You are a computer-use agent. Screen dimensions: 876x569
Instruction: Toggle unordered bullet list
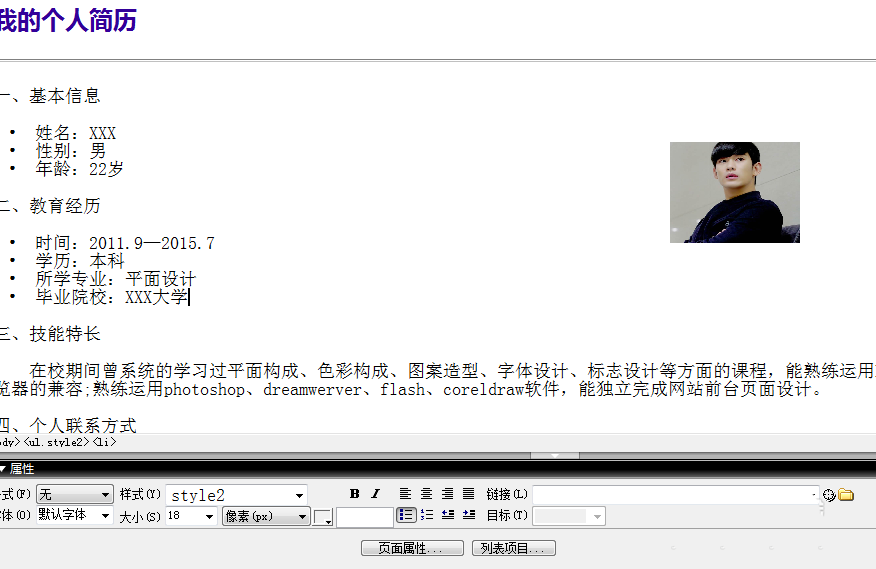(x=406, y=515)
